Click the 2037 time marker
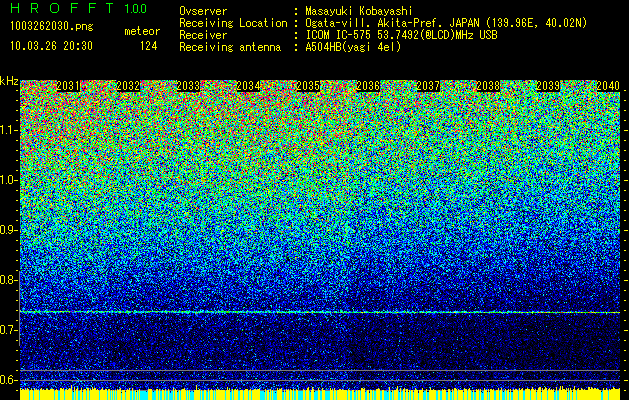Screen dimensions: 629x400 coord(428,86)
